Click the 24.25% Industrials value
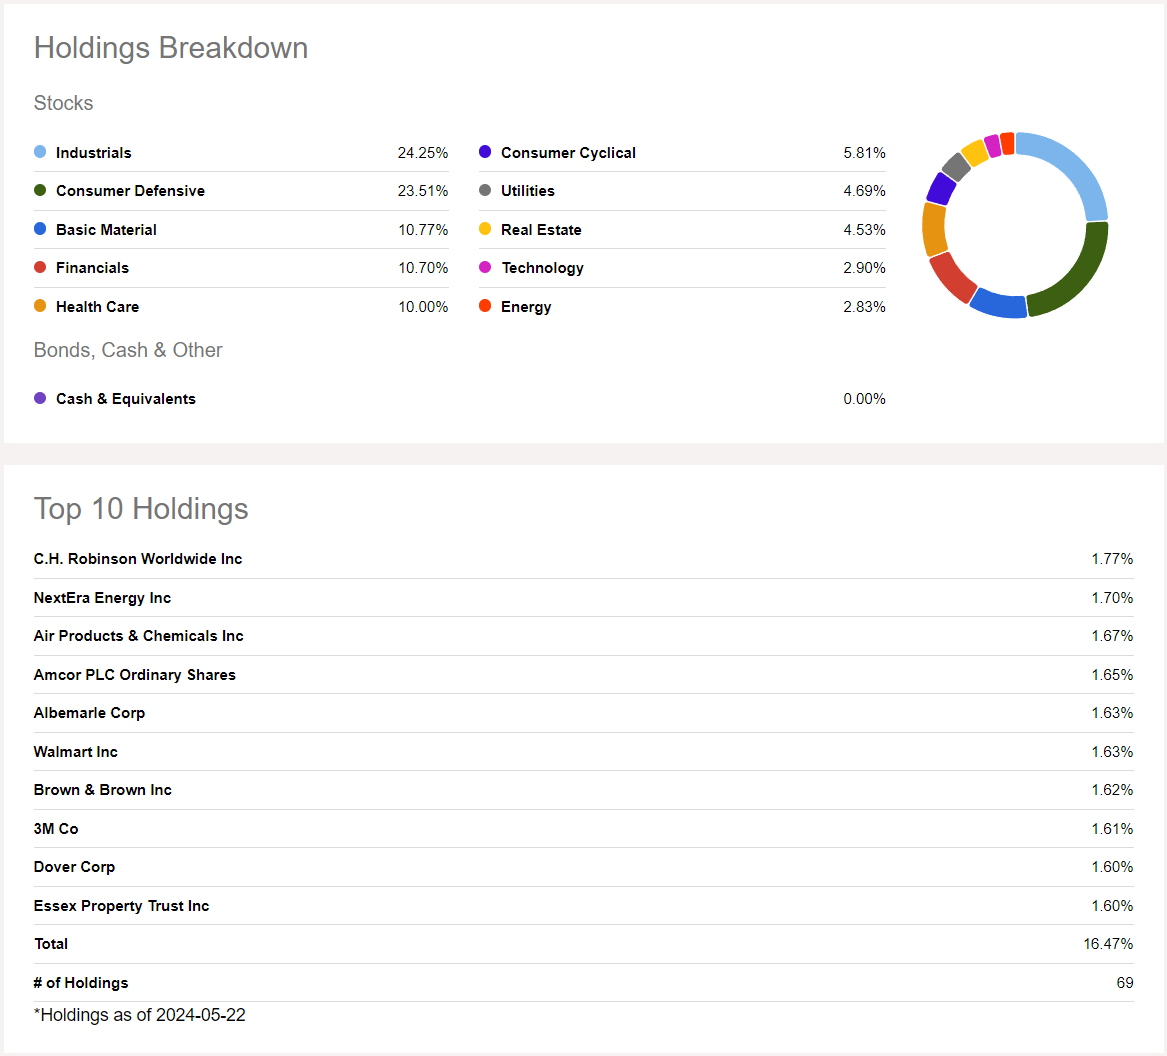 pos(423,153)
